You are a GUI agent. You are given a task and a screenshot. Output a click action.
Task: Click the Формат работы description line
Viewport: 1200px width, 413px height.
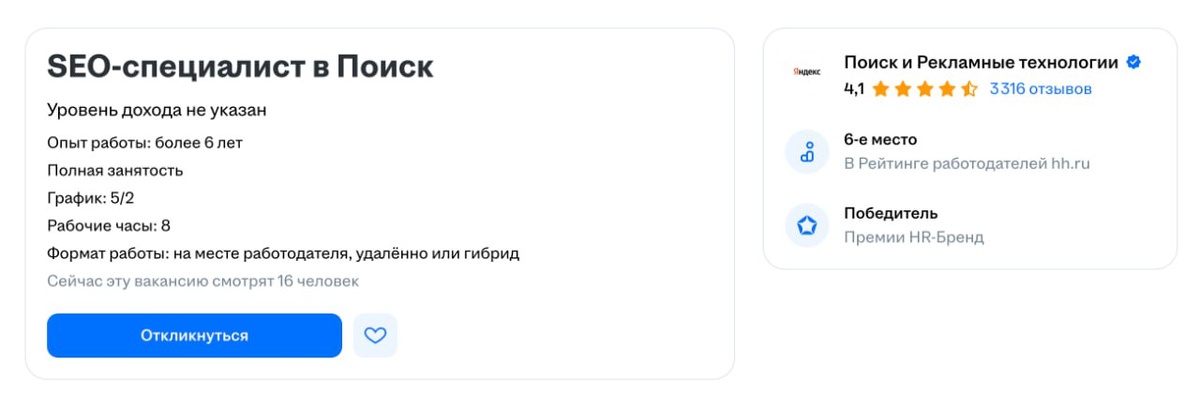[x=283, y=253]
